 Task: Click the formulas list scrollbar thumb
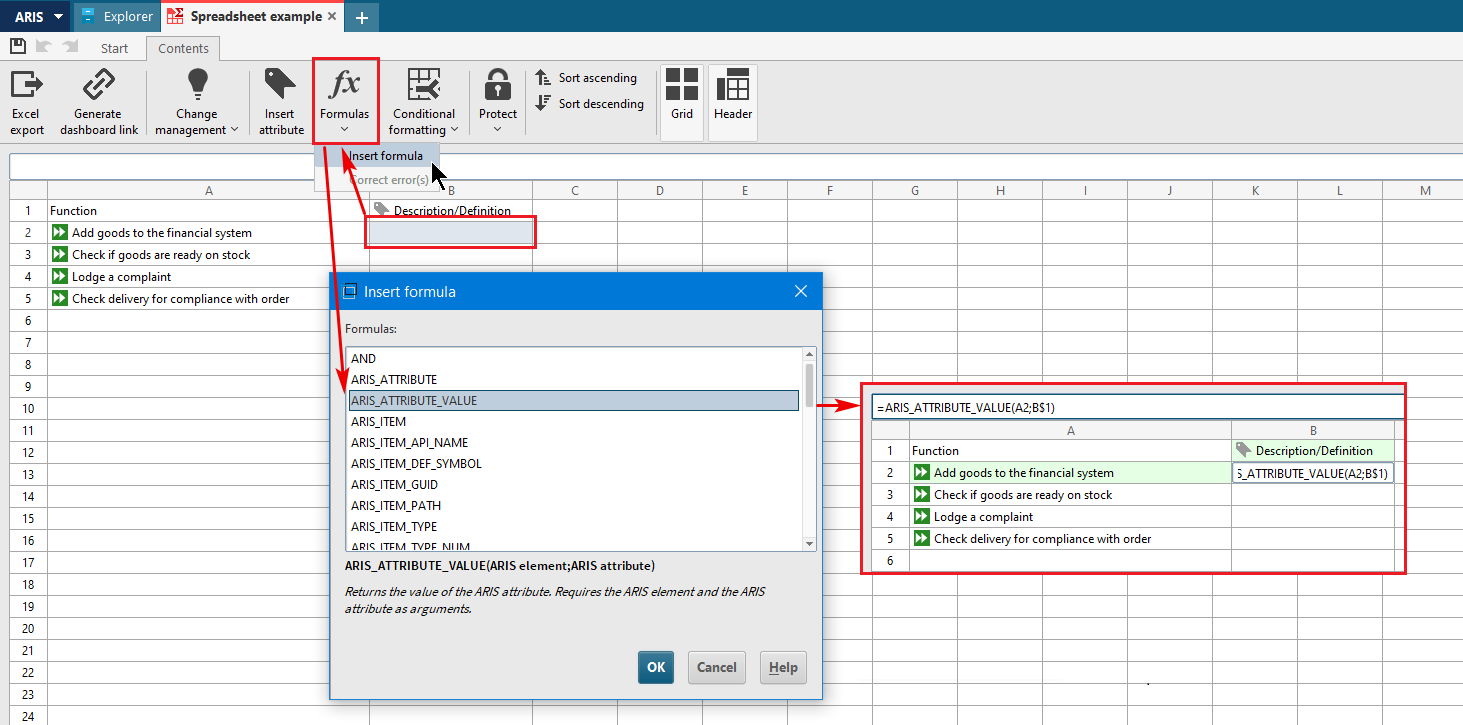click(809, 384)
